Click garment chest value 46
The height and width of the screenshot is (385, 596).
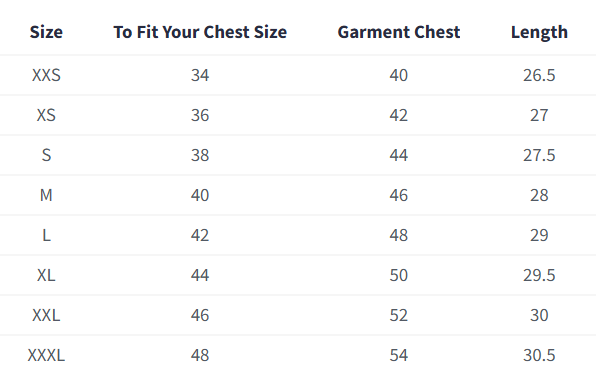tap(399, 195)
